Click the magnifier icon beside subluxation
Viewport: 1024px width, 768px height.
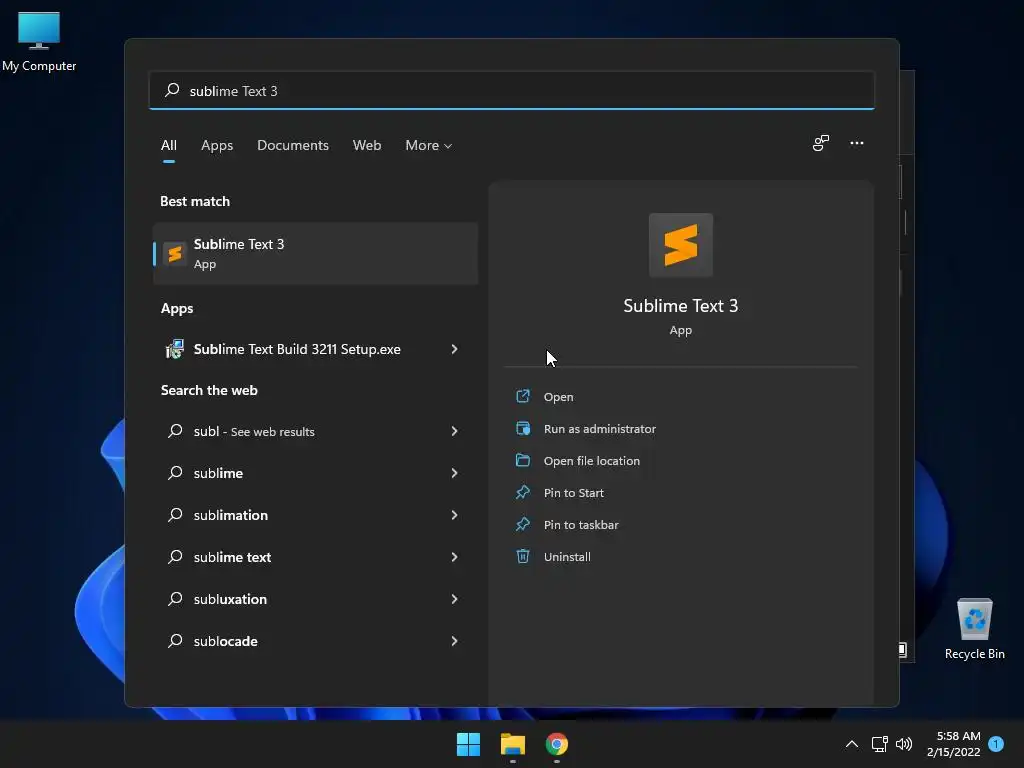(175, 599)
